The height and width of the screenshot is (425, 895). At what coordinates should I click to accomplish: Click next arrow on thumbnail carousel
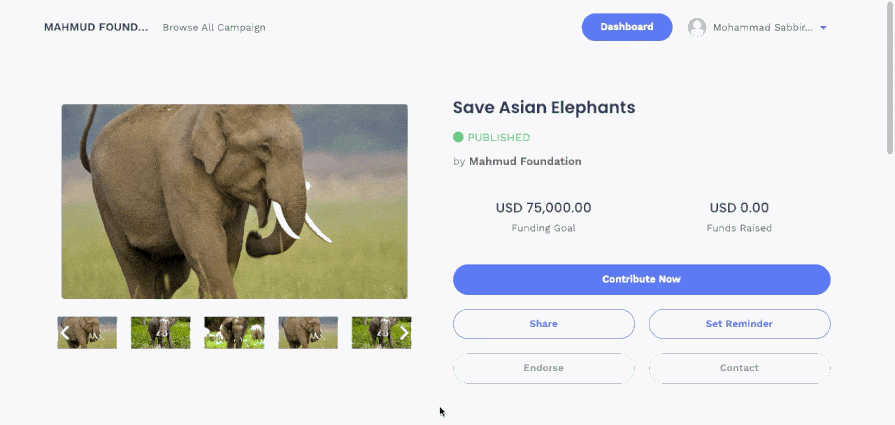click(x=404, y=333)
